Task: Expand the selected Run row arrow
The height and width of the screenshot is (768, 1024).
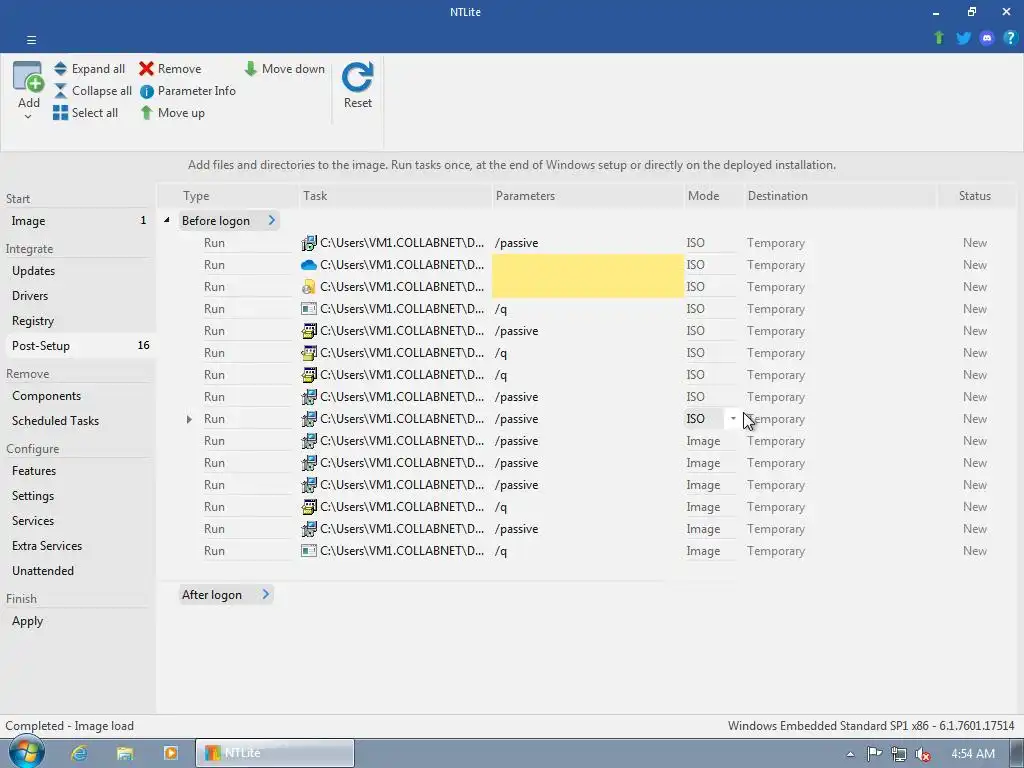Action: coord(189,419)
